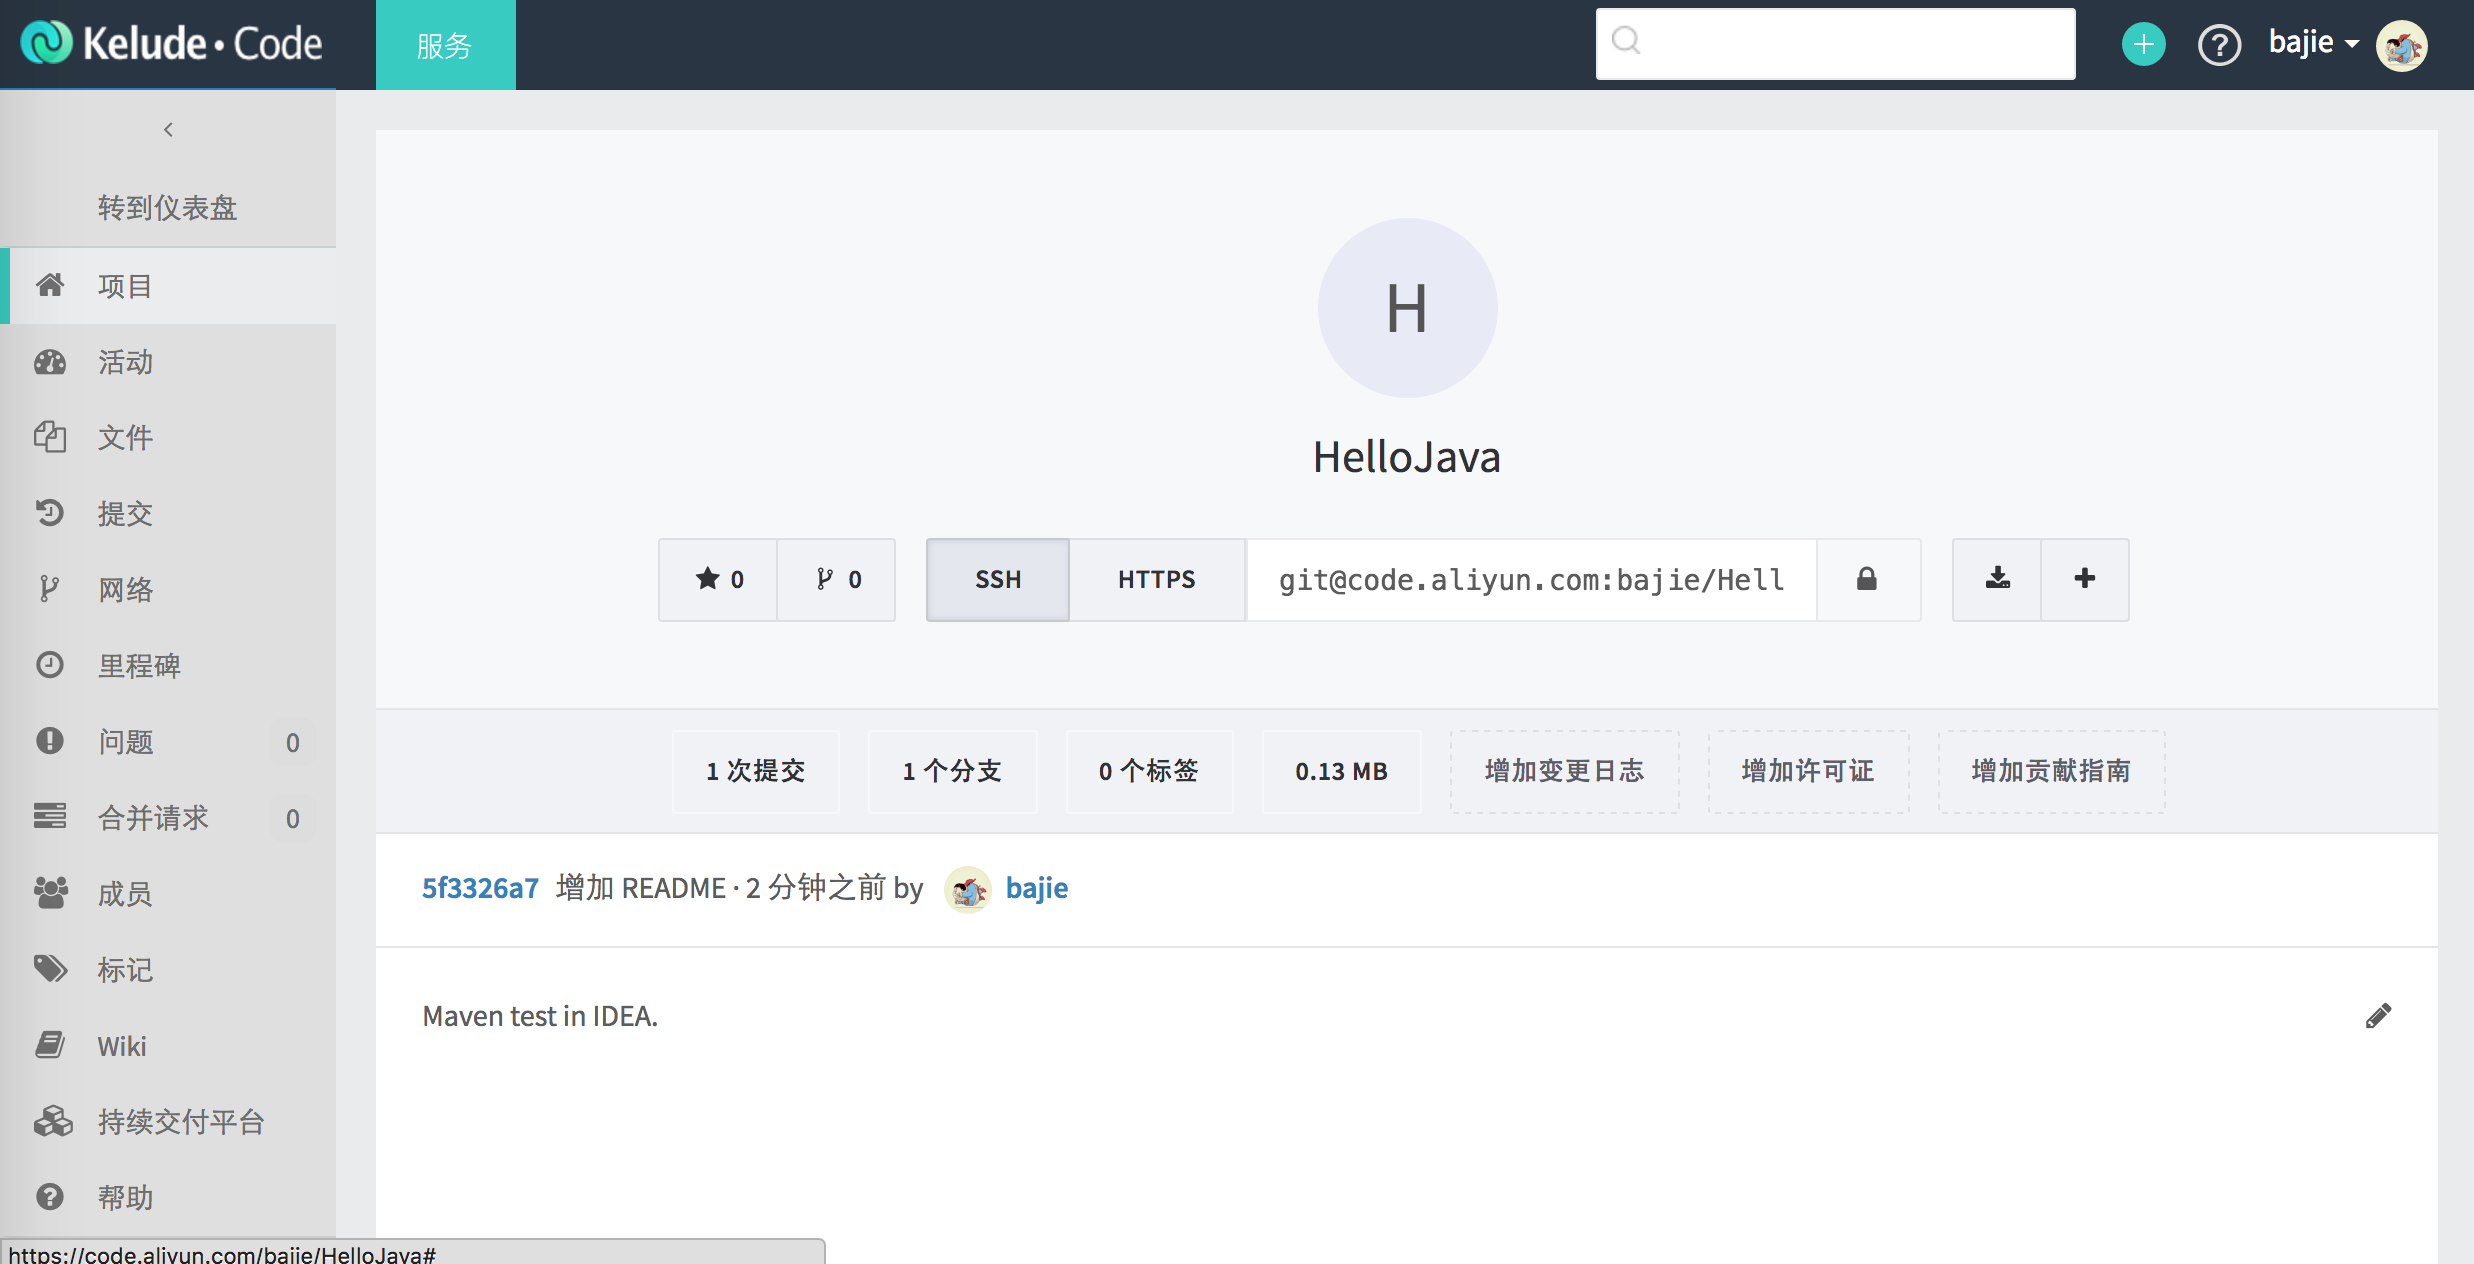Image resolution: width=2474 pixels, height=1264 pixels.
Task: Click inside the git clone URL field
Action: 1530,580
